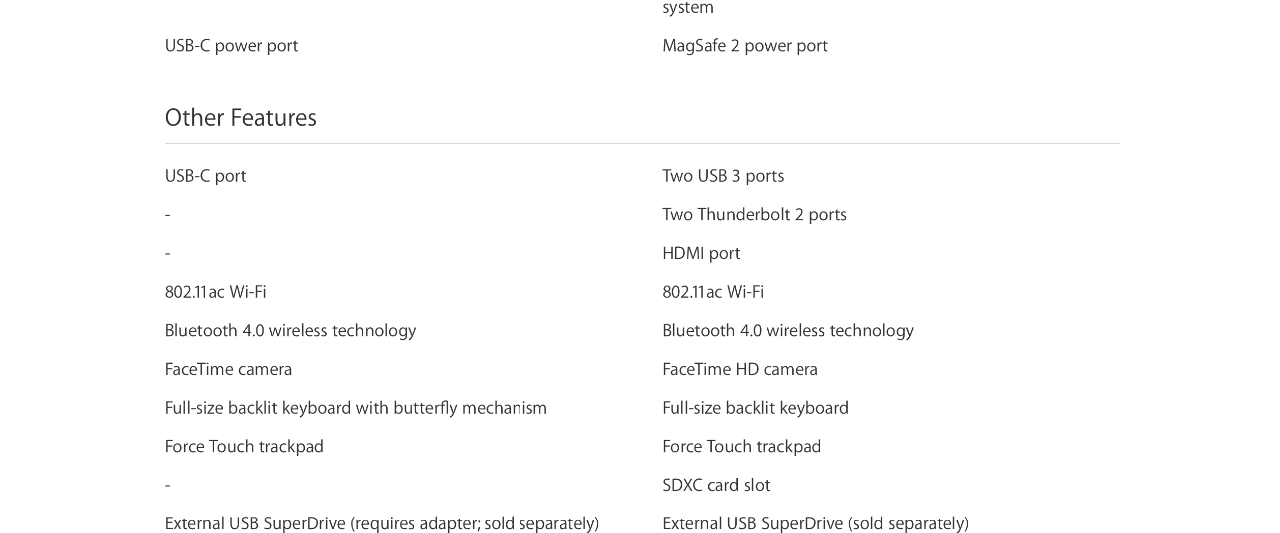Click the Two Thunderbolt 2 ports text
This screenshot has width=1280, height=533.
coord(754,215)
